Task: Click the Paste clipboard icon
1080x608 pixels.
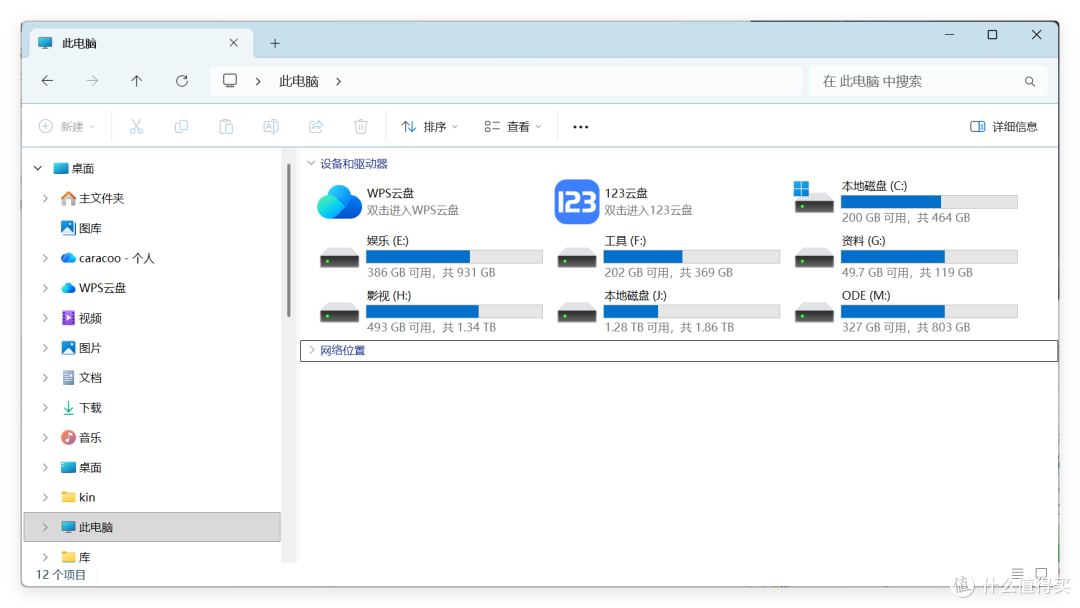Action: point(226,127)
